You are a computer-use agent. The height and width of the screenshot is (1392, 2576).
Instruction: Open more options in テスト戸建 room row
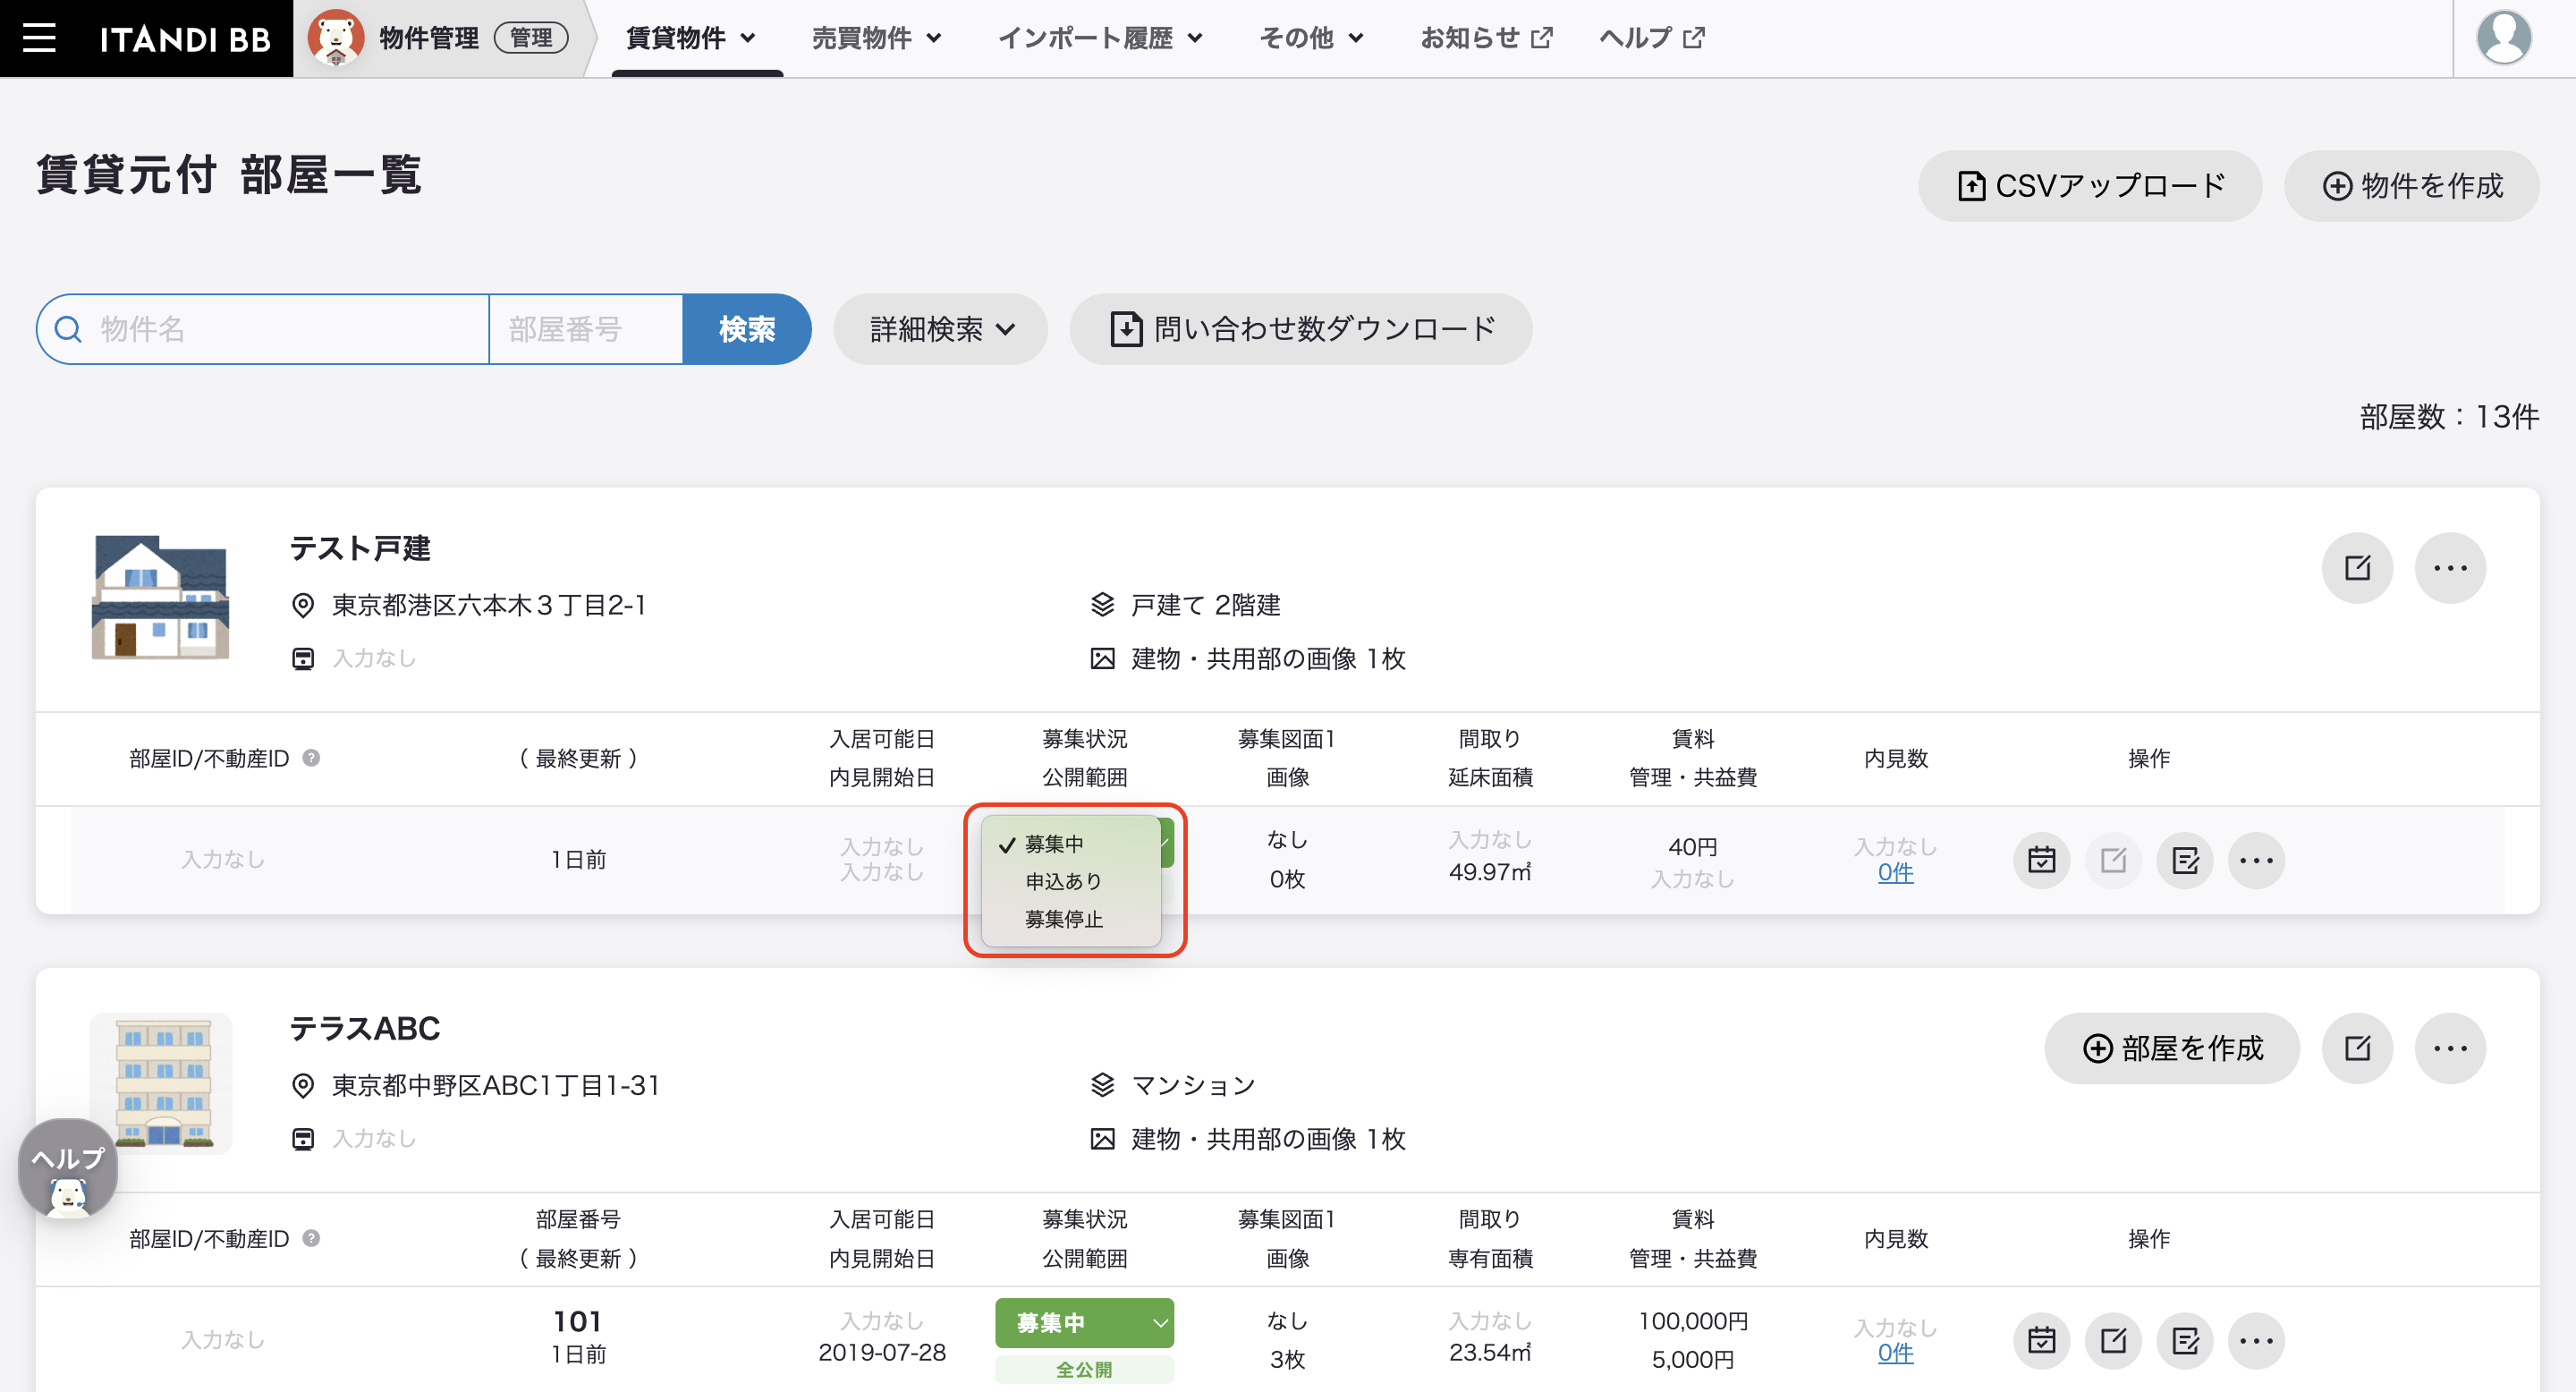click(2256, 860)
